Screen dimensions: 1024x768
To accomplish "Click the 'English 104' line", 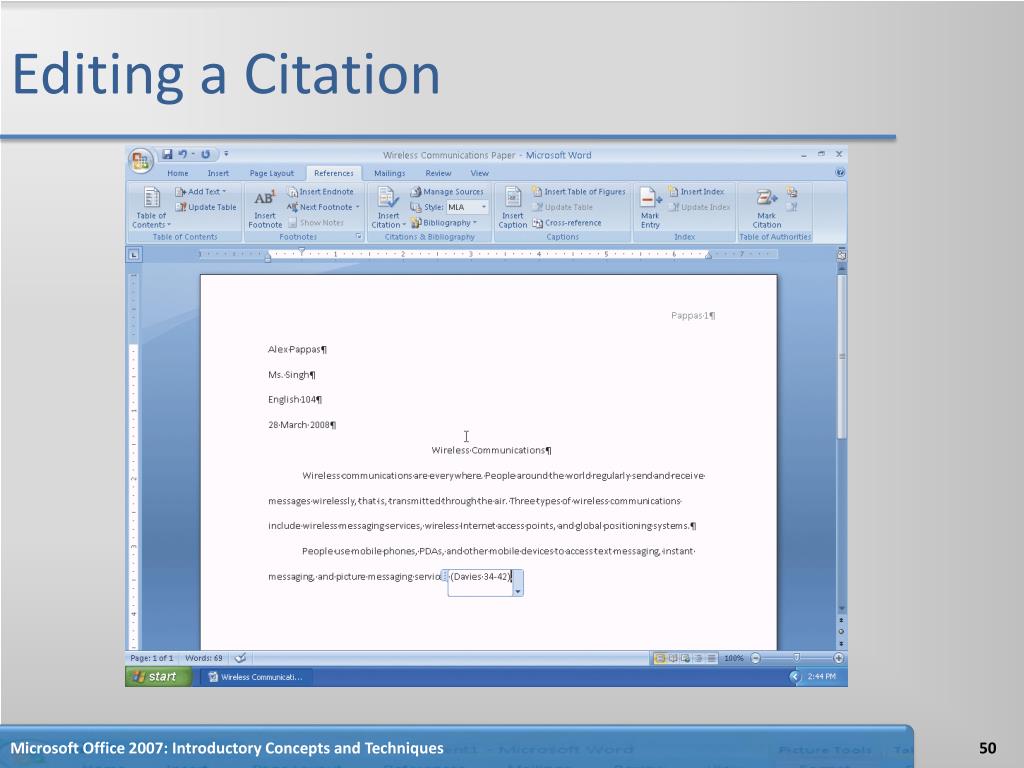I will [x=295, y=399].
